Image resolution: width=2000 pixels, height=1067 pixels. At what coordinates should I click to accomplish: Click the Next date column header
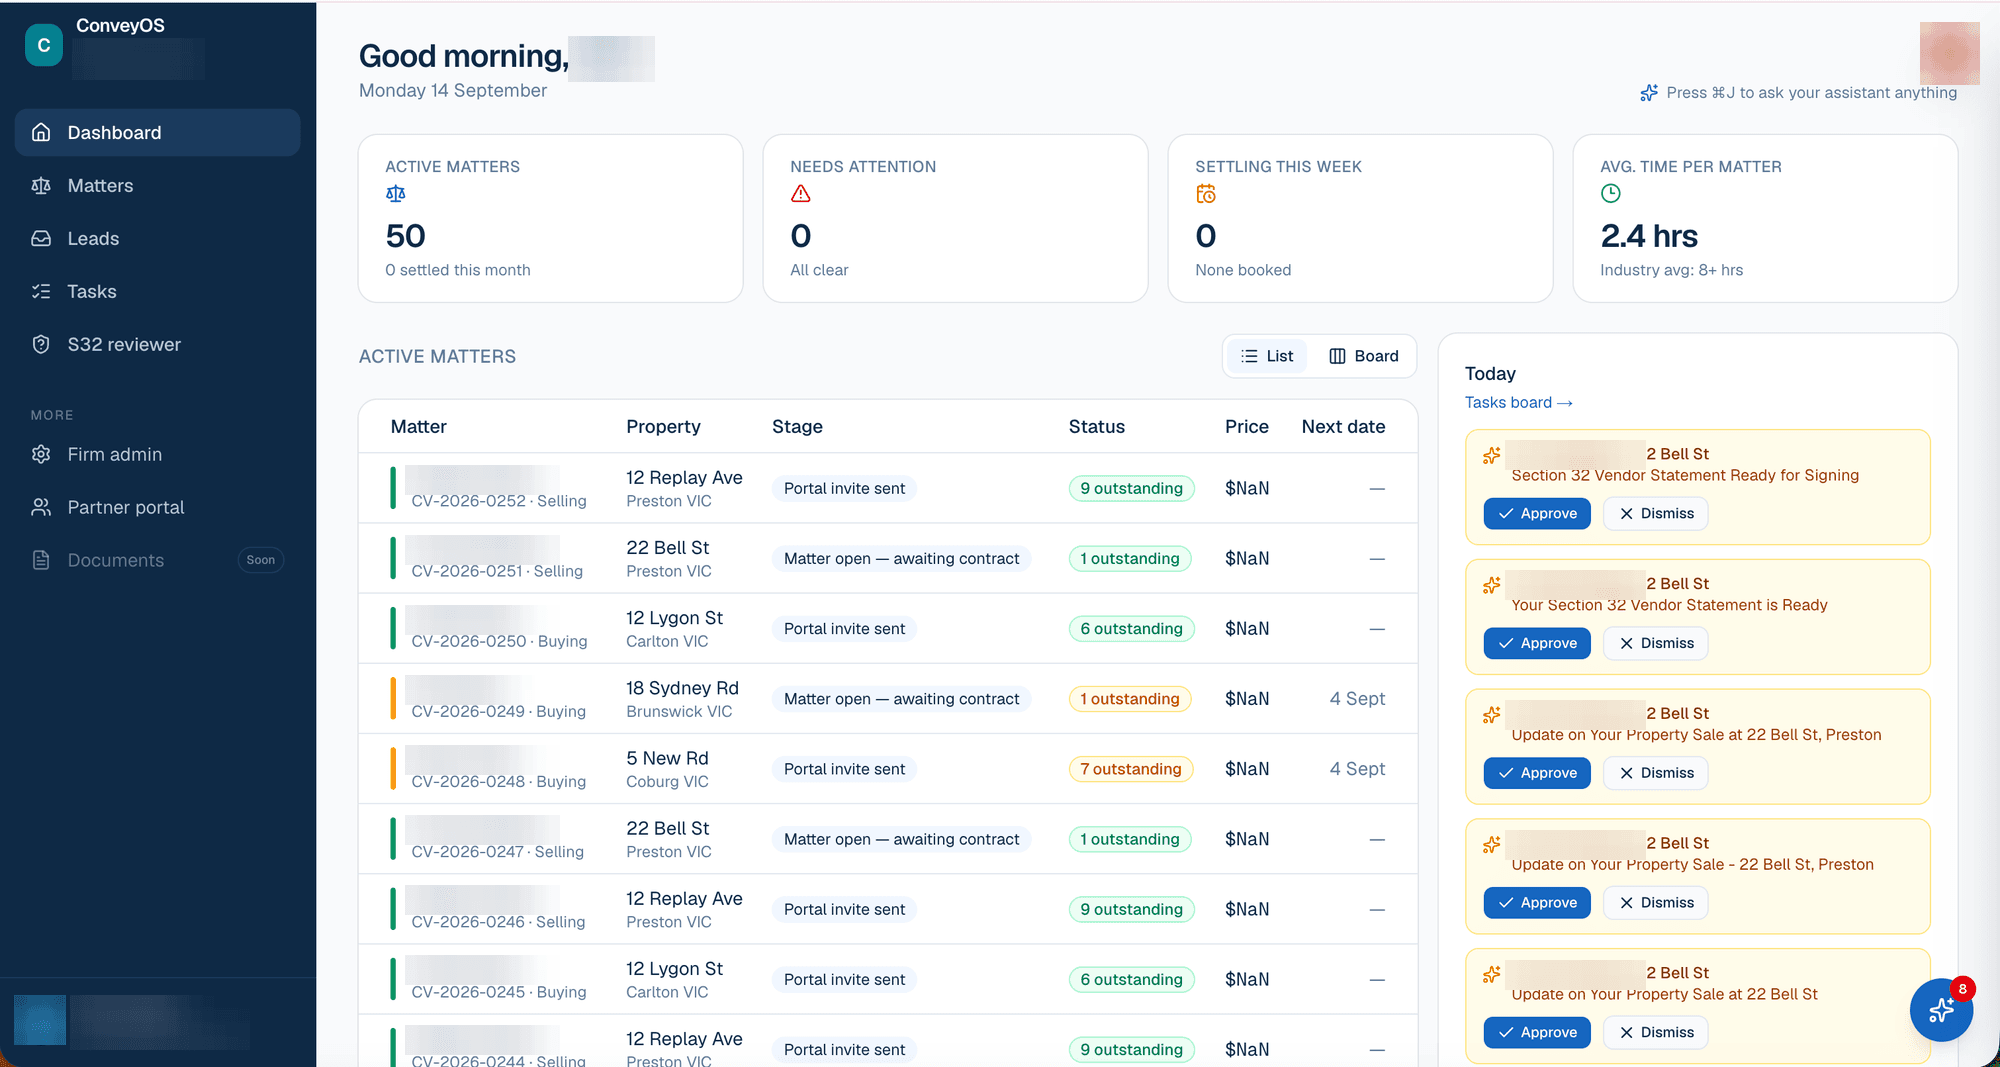point(1343,426)
